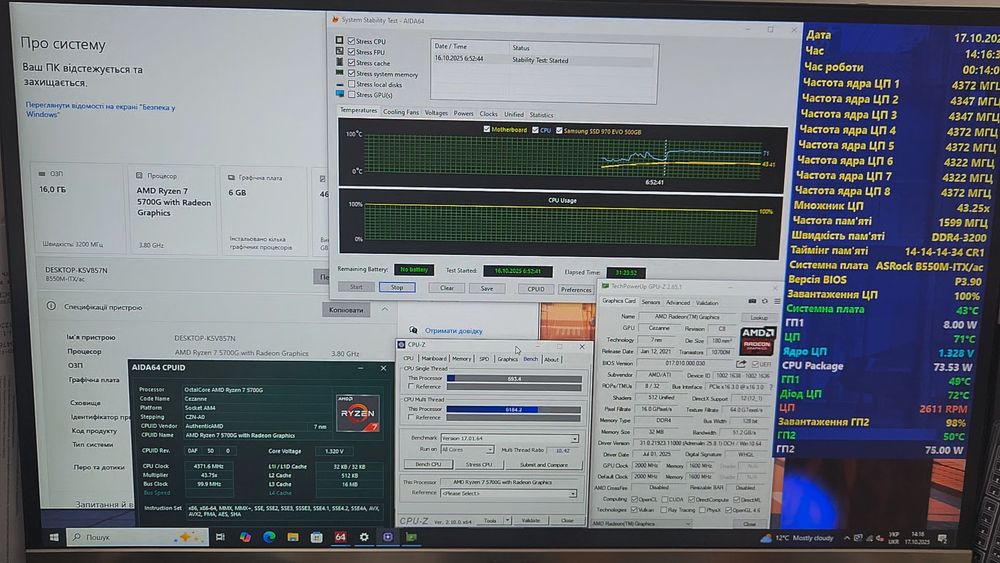Uncheck Stress system memory checkbox
Image resolution: width=1000 pixels, height=563 pixels.
(x=351, y=73)
